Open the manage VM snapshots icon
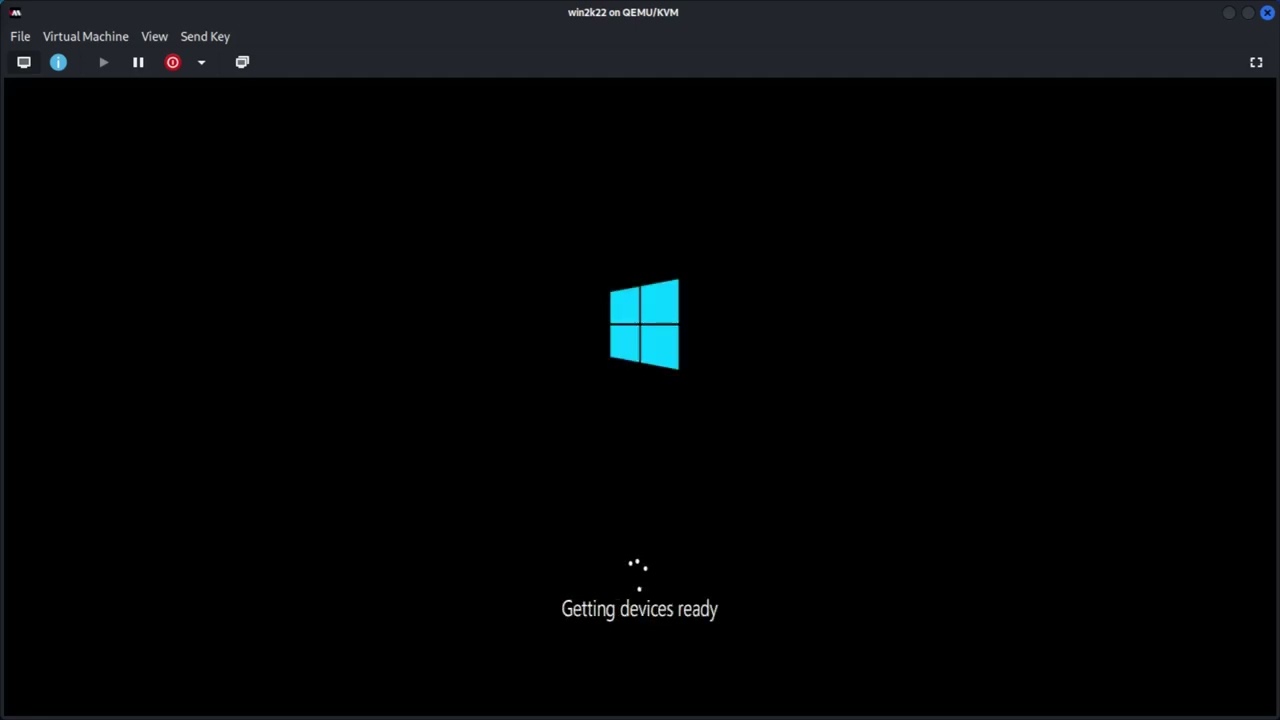 pos(242,62)
